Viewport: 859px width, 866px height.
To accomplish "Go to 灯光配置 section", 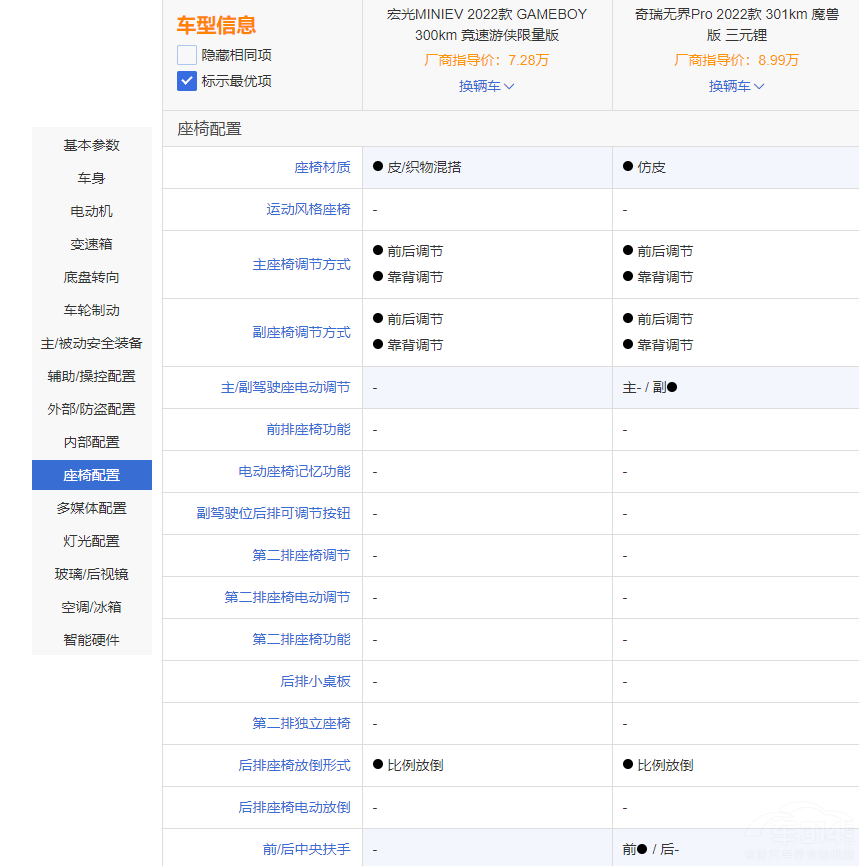I will click(x=92, y=541).
